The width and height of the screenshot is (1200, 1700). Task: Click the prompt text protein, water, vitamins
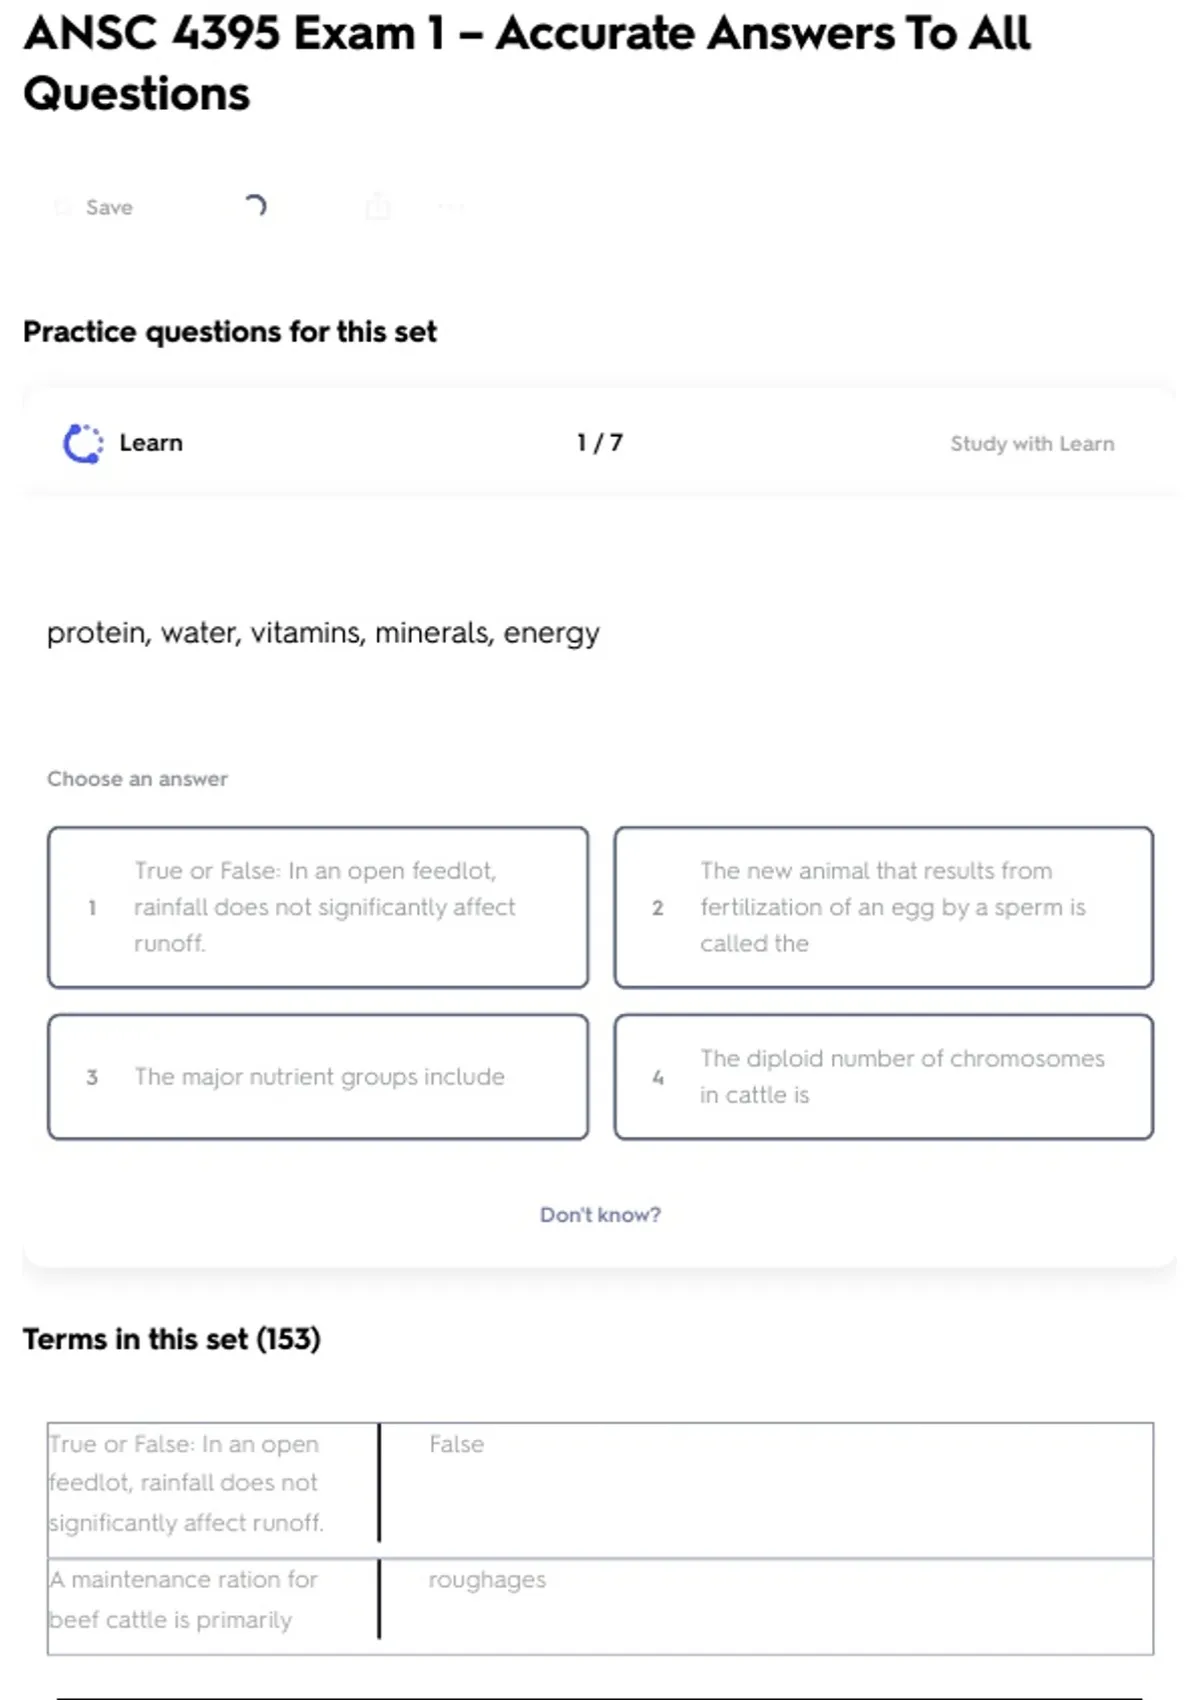pos(323,633)
